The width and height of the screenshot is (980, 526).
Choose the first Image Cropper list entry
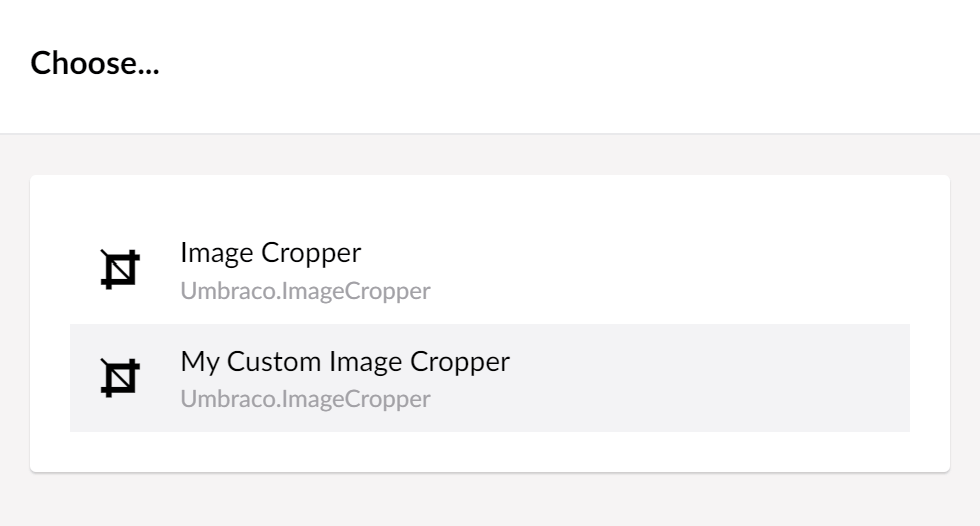click(489, 270)
